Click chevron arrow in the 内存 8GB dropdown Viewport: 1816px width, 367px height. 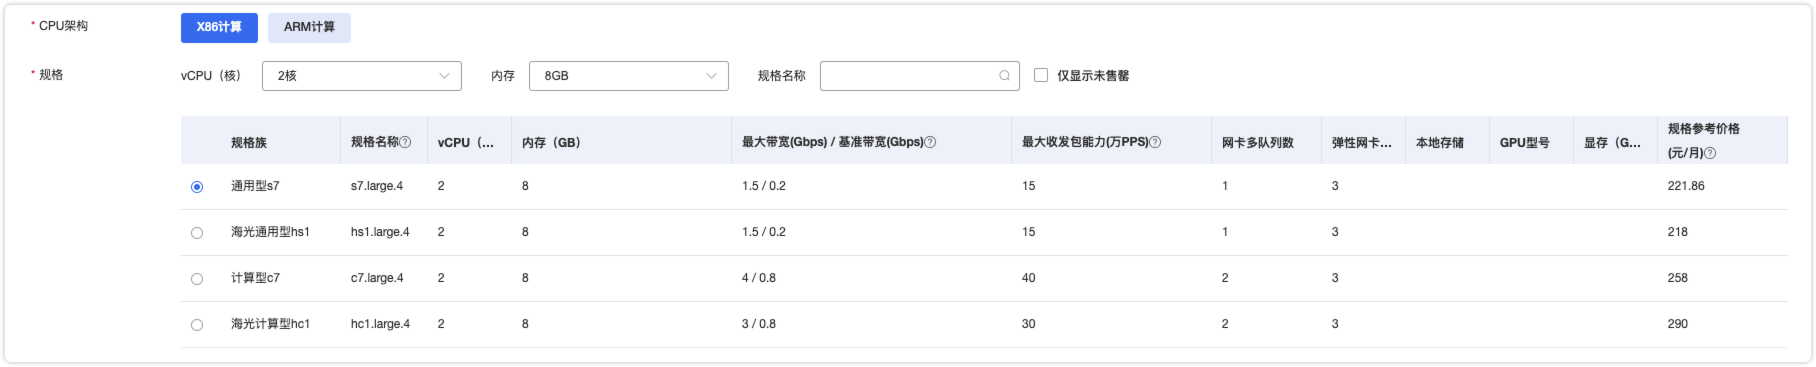click(x=712, y=76)
